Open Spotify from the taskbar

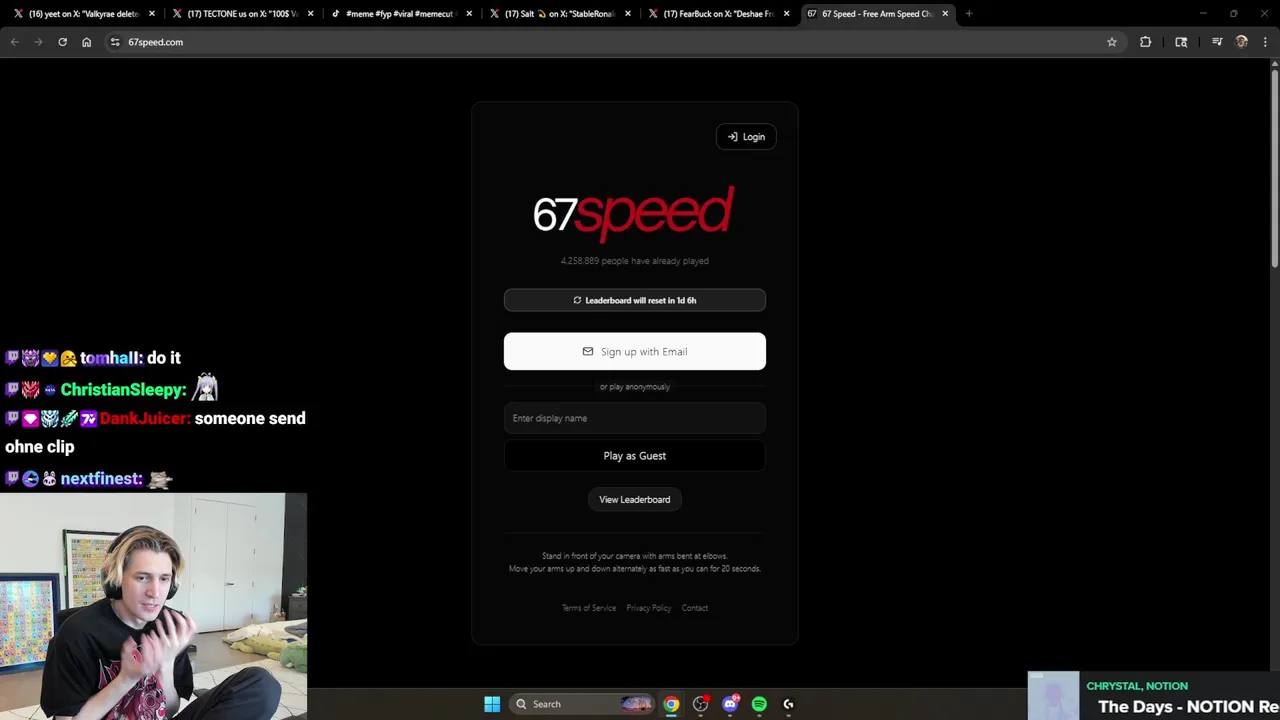pyautogui.click(x=759, y=704)
